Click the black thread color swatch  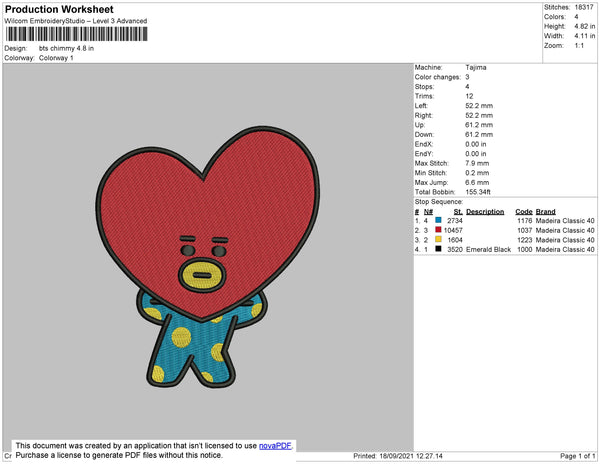pyautogui.click(x=438, y=249)
